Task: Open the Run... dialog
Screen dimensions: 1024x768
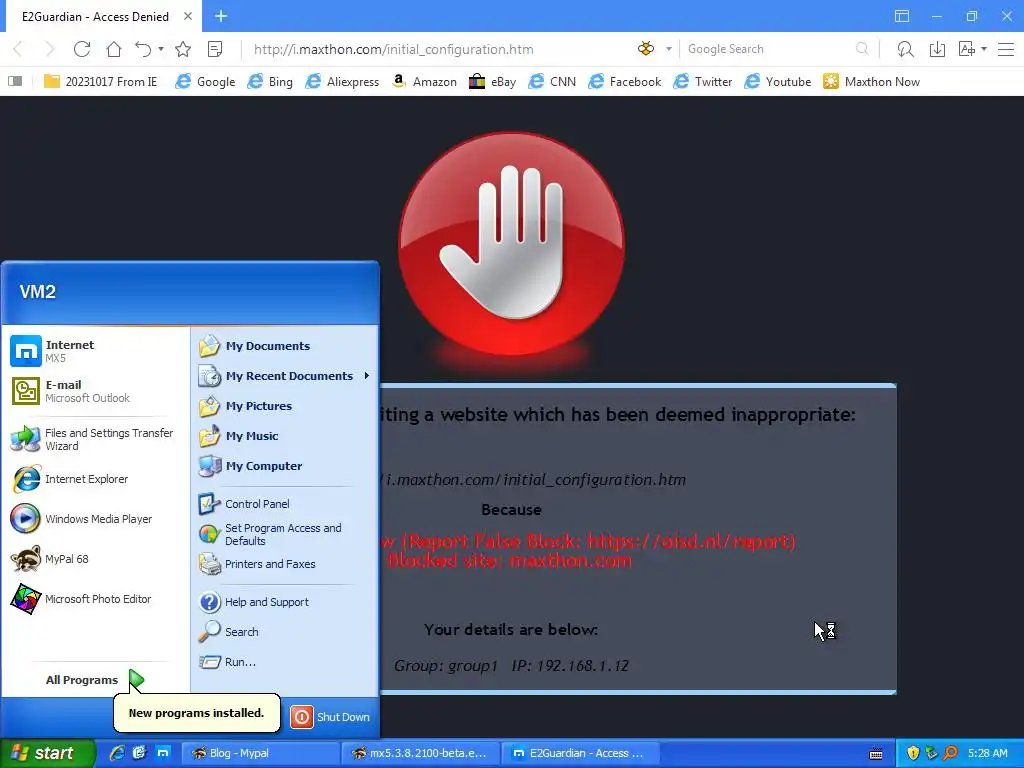Action: [x=285, y=662]
